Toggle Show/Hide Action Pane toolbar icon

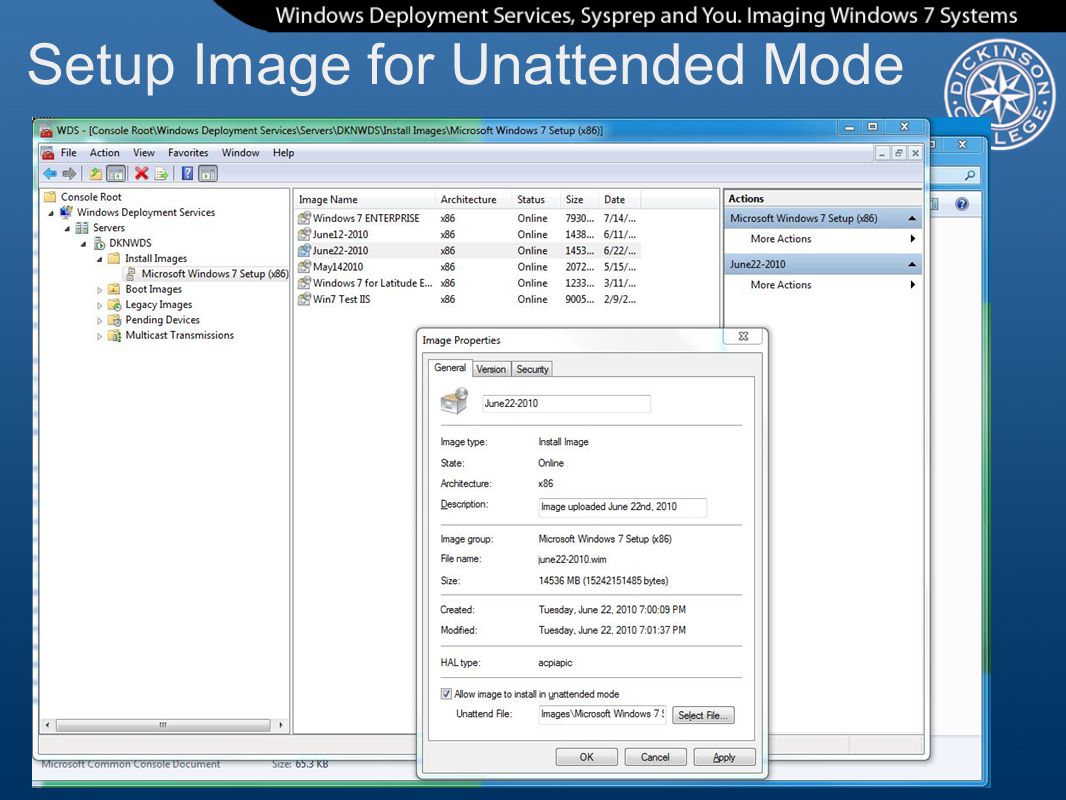coord(208,174)
